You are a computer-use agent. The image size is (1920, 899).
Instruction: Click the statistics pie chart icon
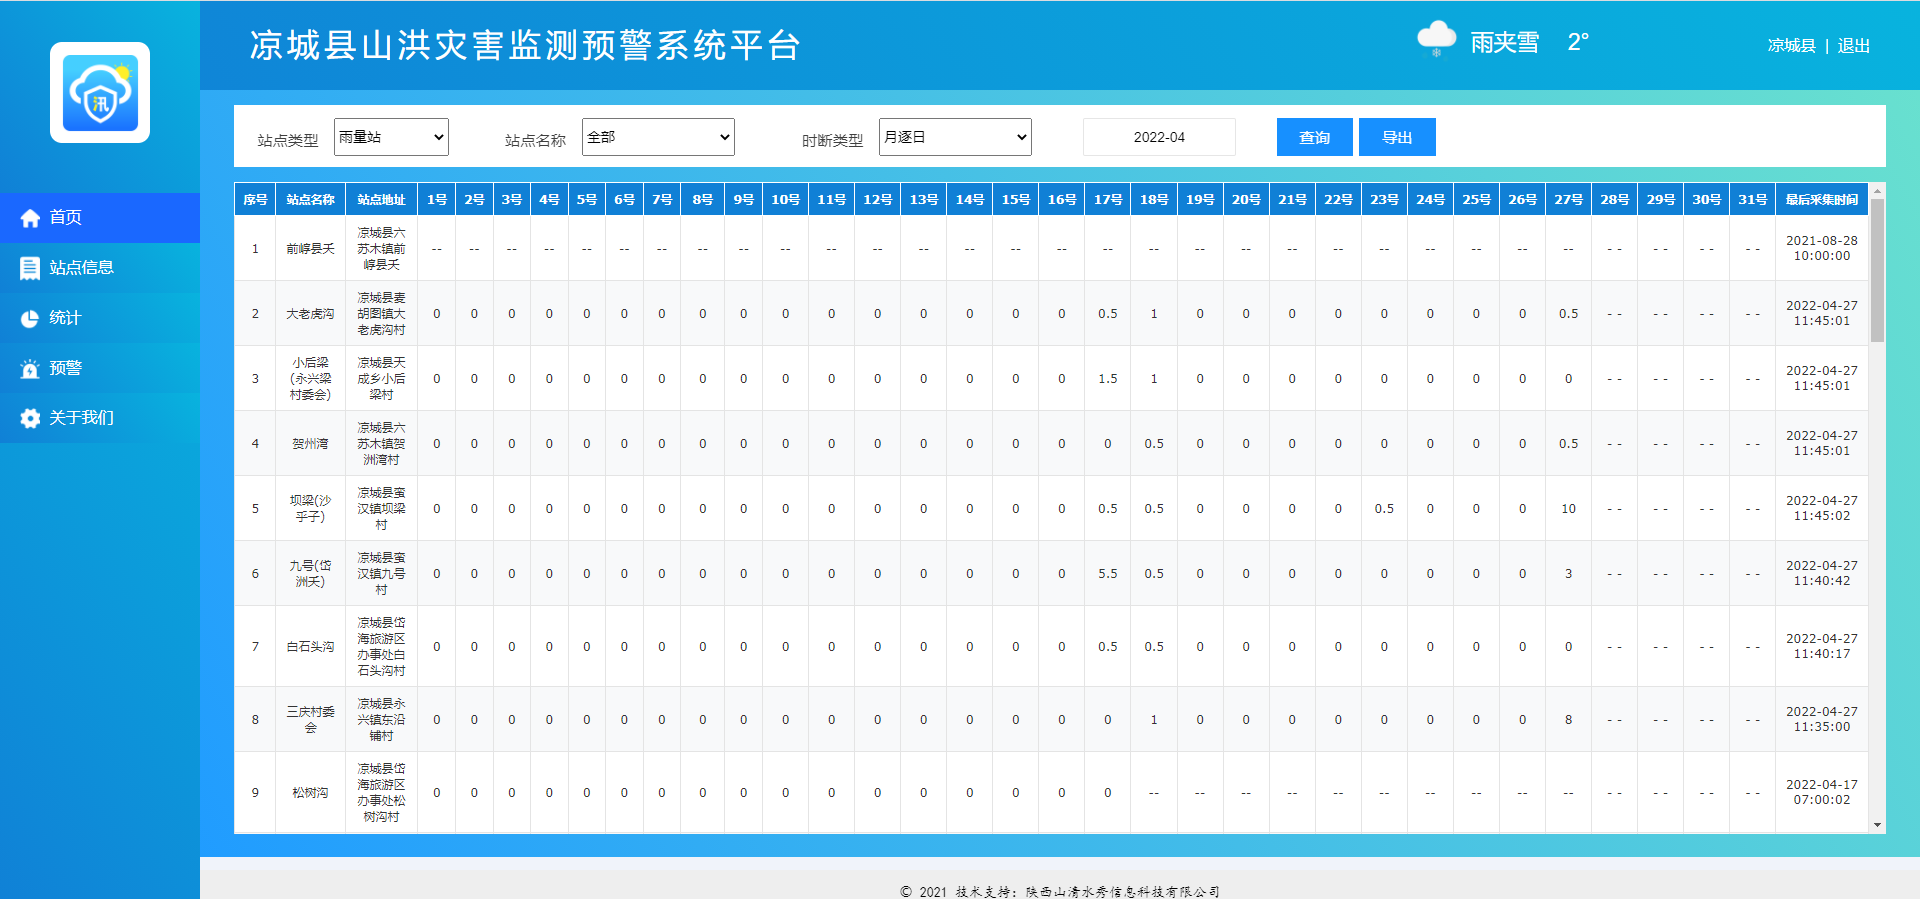coord(30,318)
